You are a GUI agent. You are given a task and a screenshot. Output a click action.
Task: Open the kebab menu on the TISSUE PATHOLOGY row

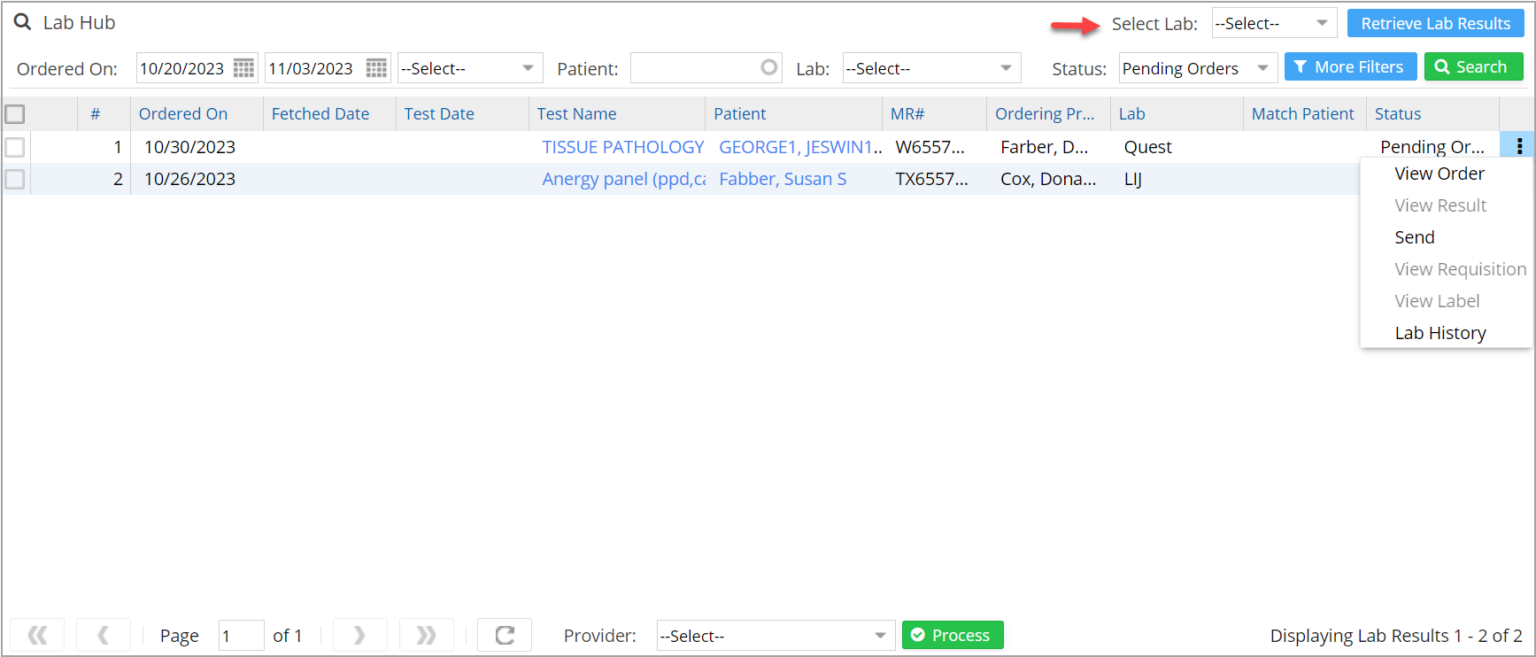(x=1519, y=146)
